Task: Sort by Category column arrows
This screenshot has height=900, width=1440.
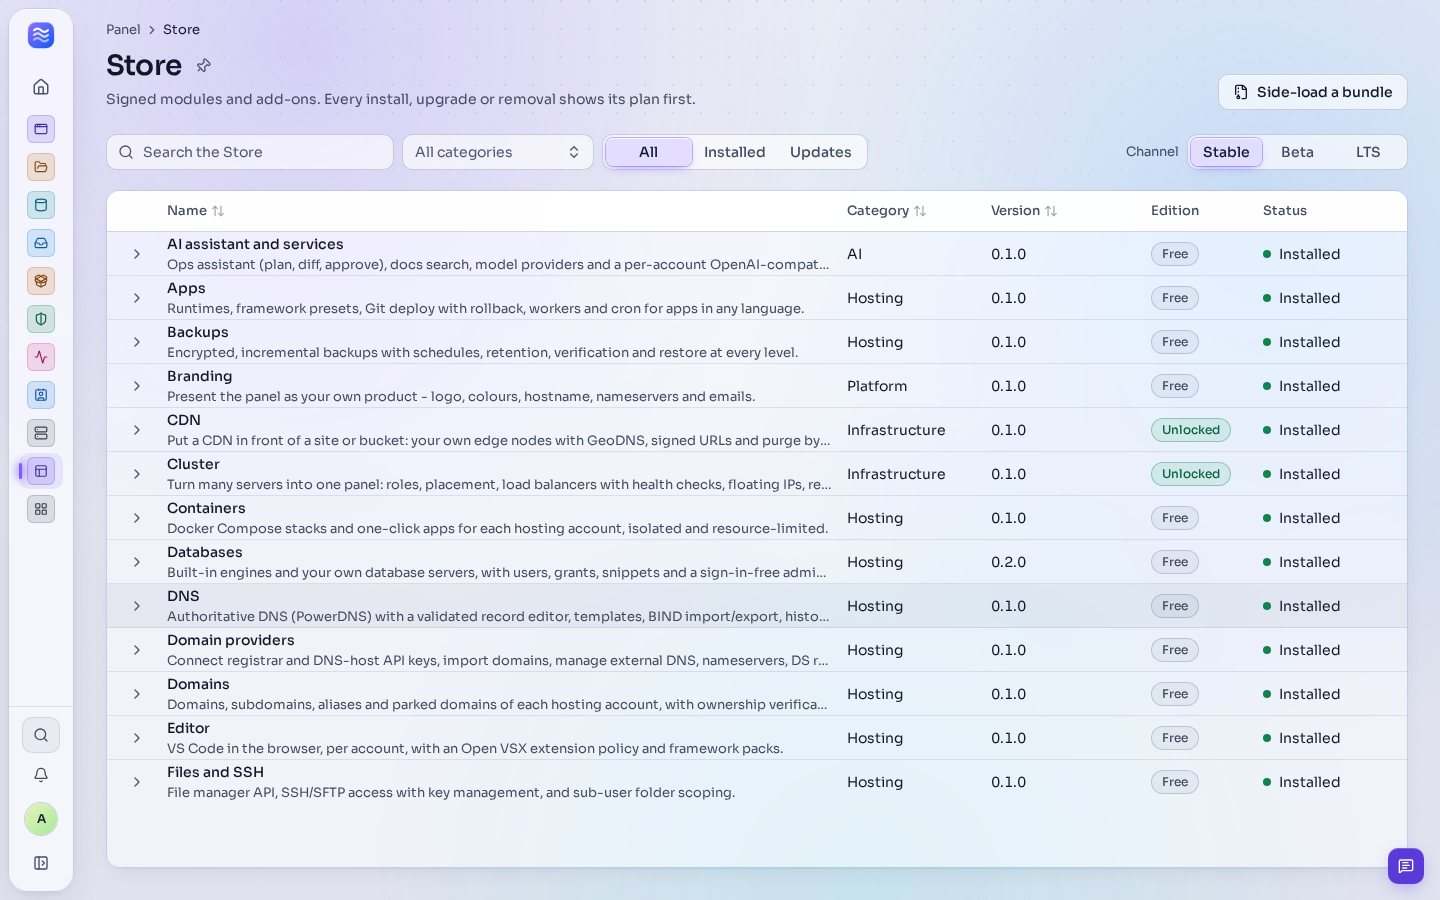Action: [x=920, y=211]
